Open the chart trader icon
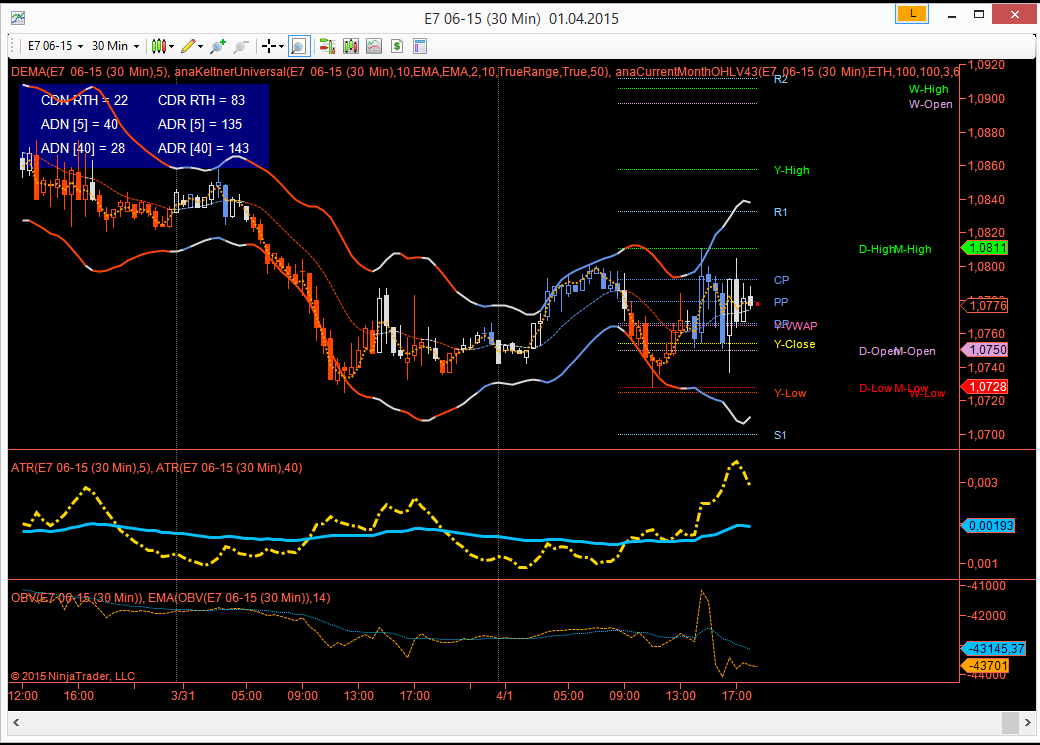1040x745 pixels. pyautogui.click(x=327, y=46)
